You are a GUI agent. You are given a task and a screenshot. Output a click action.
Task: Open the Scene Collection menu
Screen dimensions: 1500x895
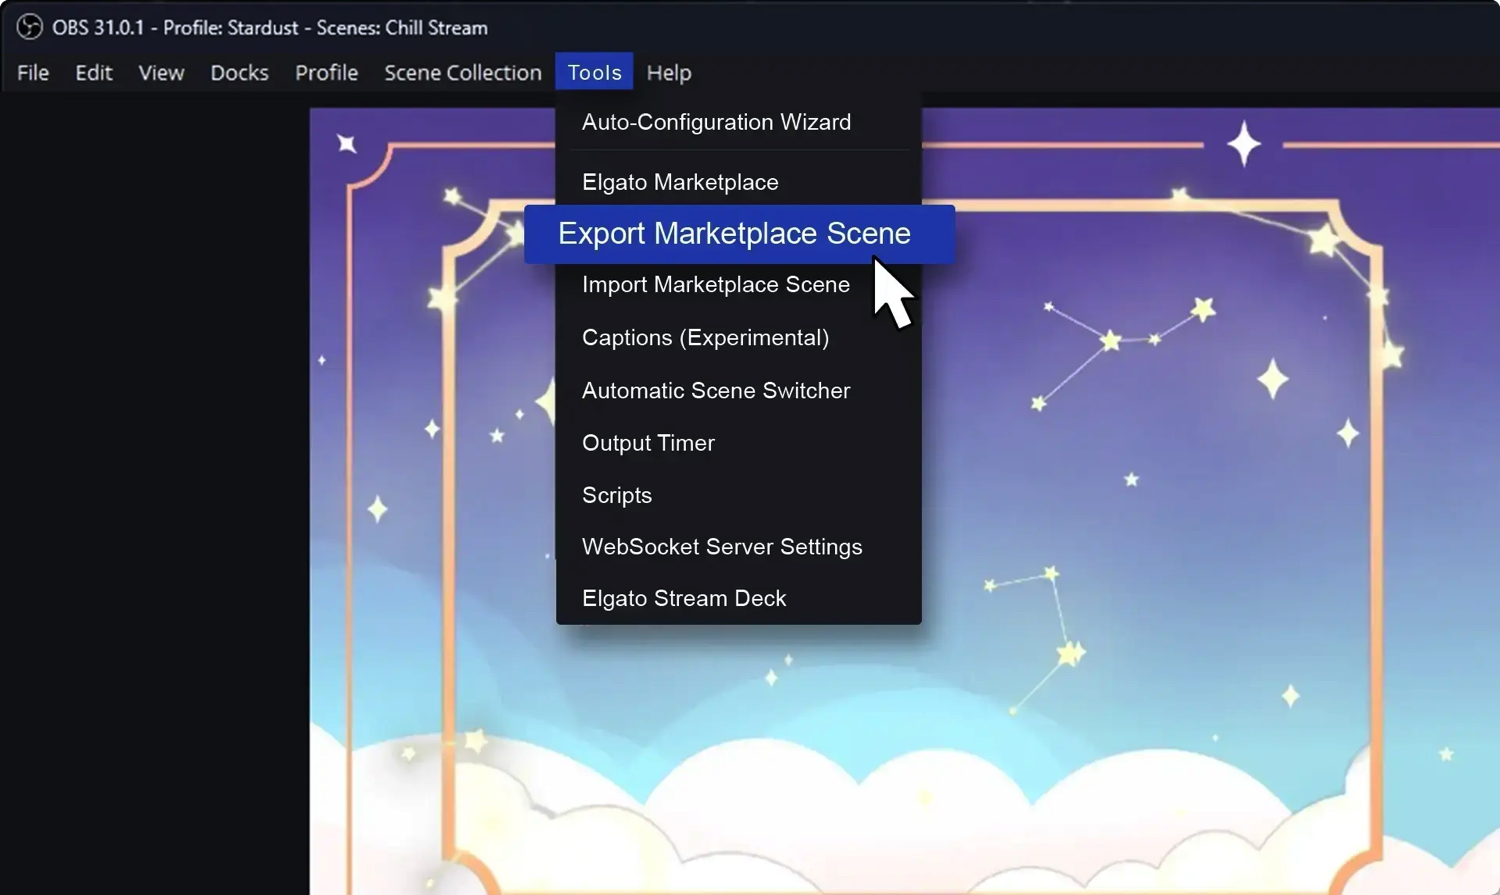pyautogui.click(x=462, y=72)
